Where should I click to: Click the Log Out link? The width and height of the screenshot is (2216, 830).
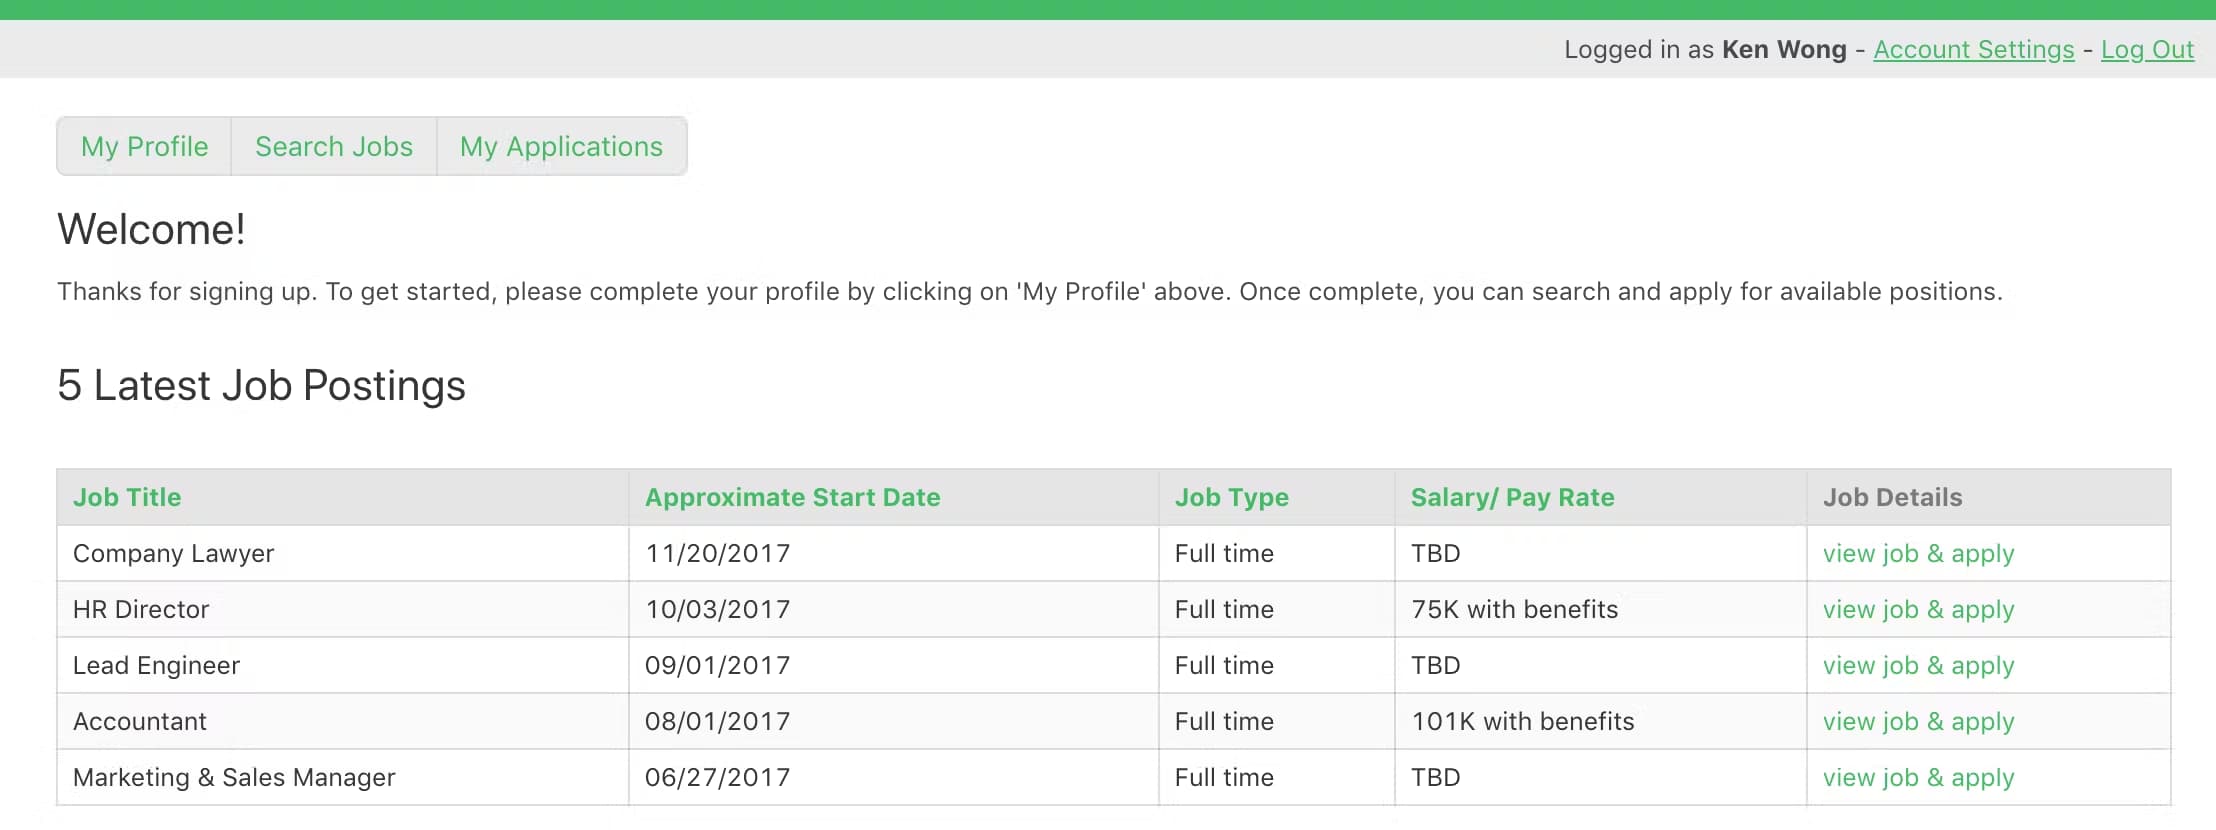pos(2147,50)
